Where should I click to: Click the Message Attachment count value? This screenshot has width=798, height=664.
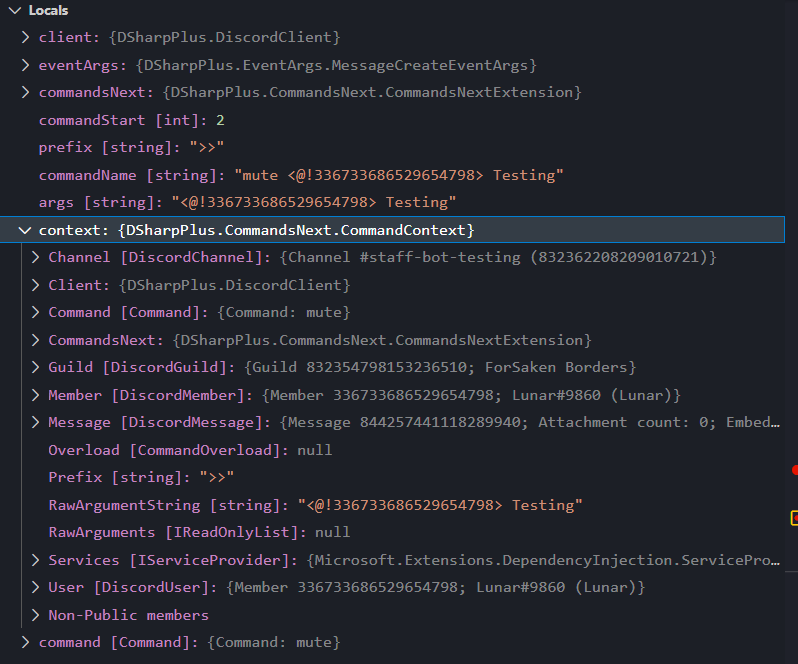tap(529, 422)
